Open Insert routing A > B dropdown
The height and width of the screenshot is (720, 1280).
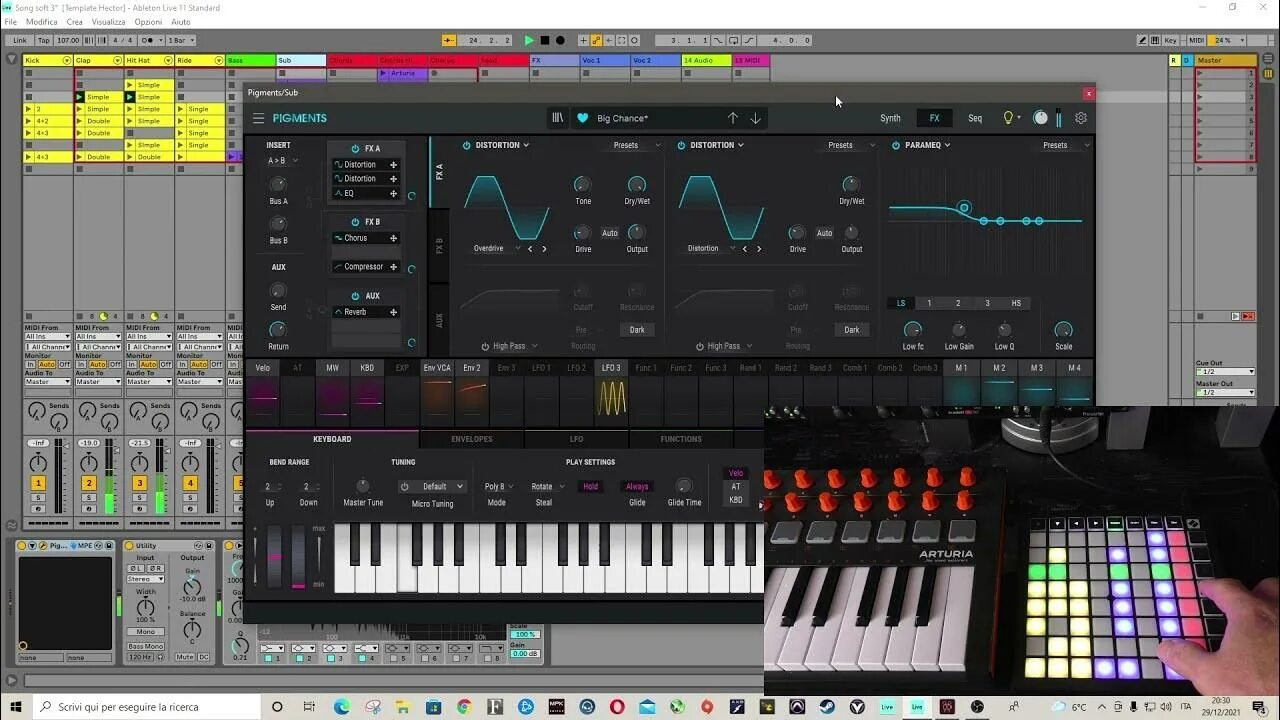click(282, 161)
